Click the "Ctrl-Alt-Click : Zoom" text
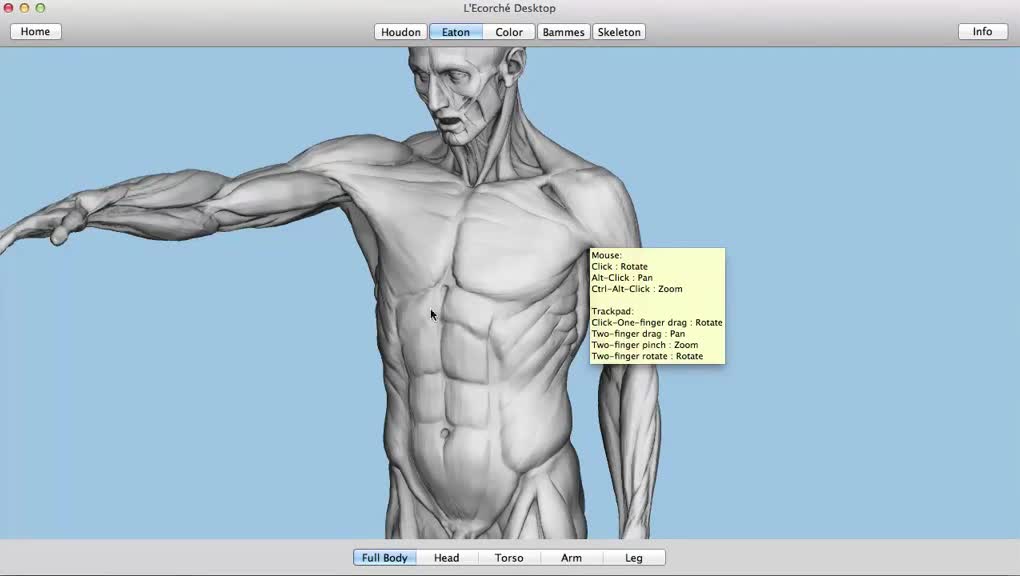 coord(637,289)
